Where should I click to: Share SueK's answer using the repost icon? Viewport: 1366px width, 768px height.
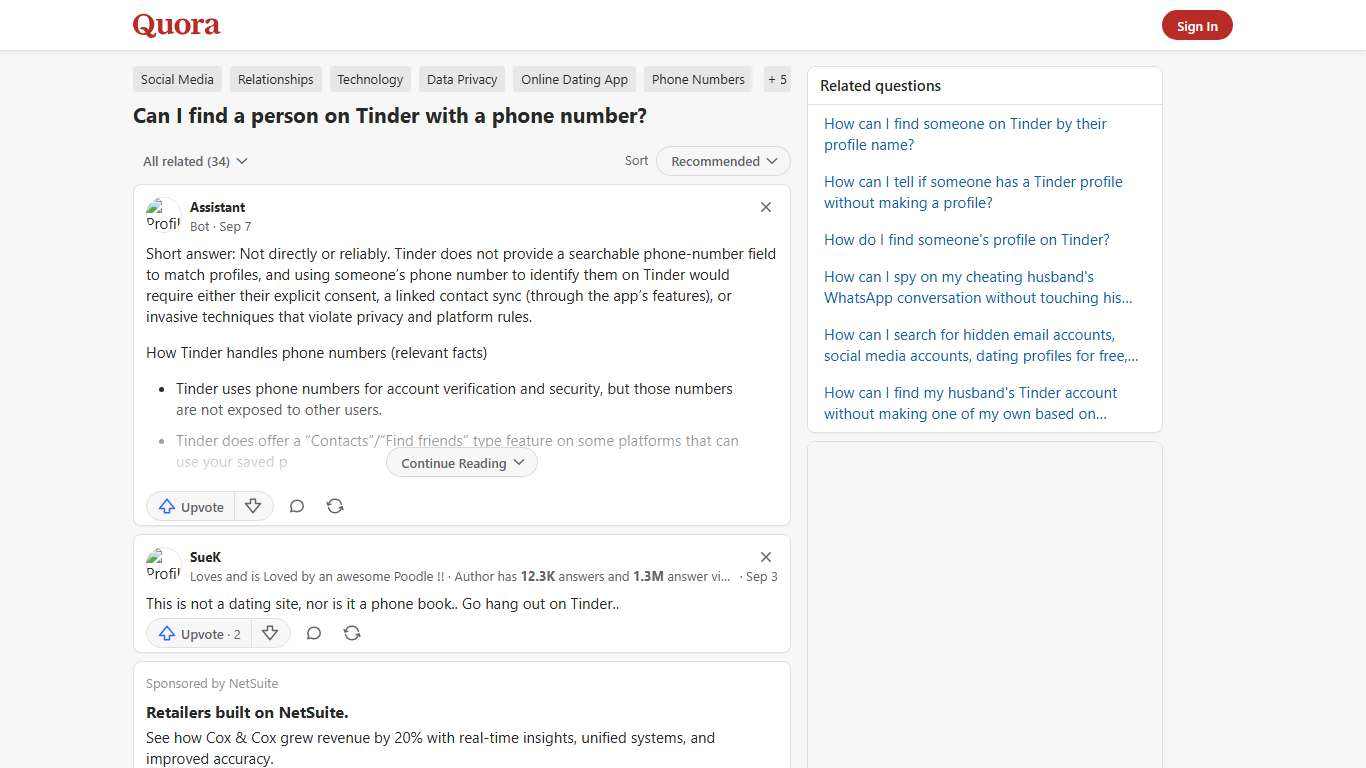click(x=351, y=633)
